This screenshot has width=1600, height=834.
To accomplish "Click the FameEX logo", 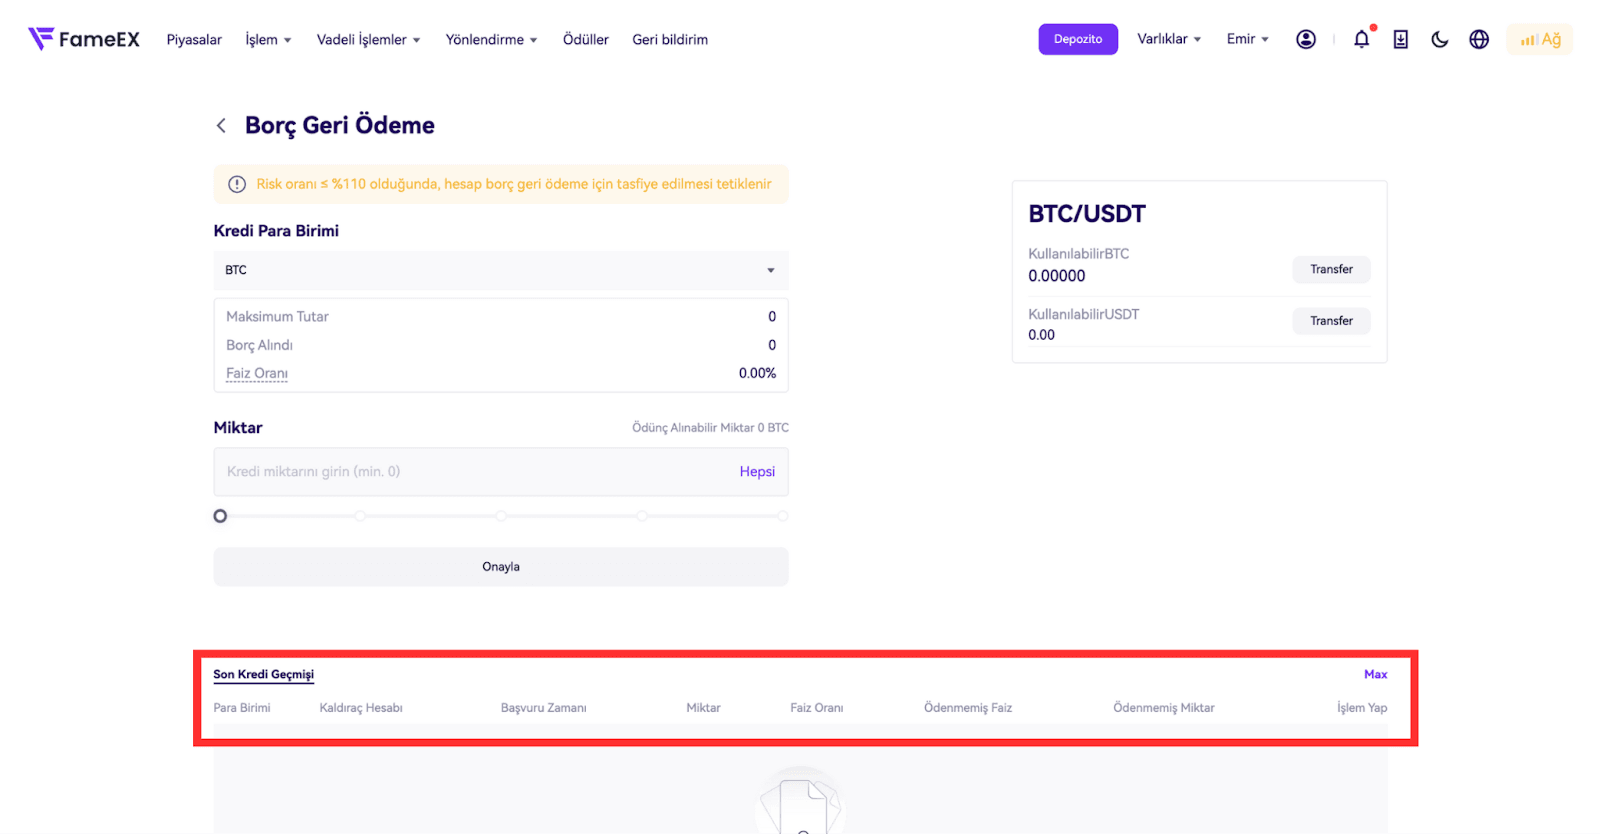I will click(84, 39).
